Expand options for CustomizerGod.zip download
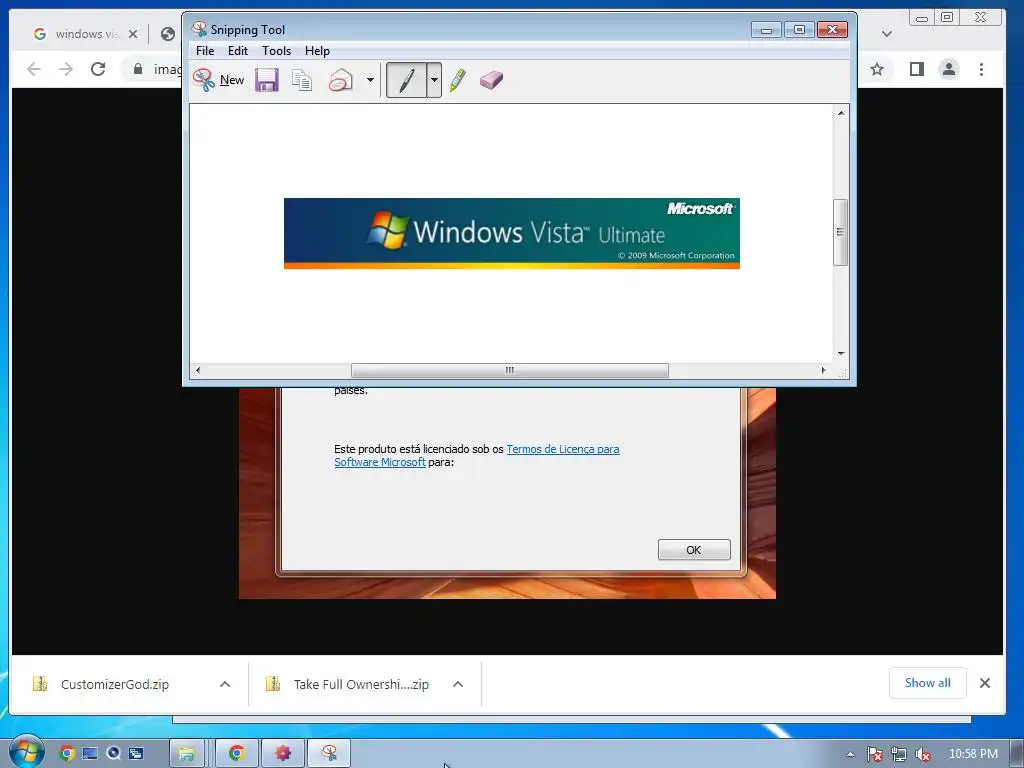This screenshot has height=768, width=1024. tap(225, 684)
